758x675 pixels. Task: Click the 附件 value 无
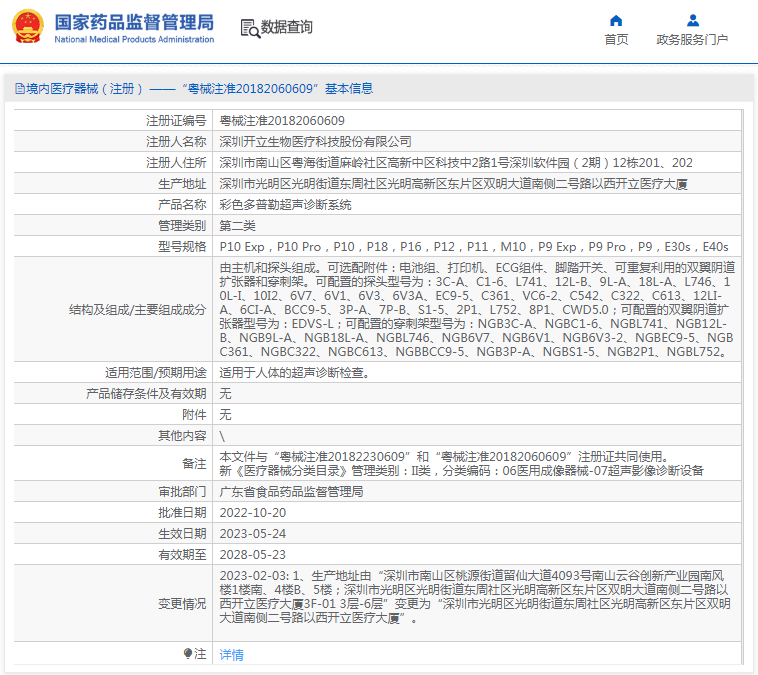coord(225,414)
